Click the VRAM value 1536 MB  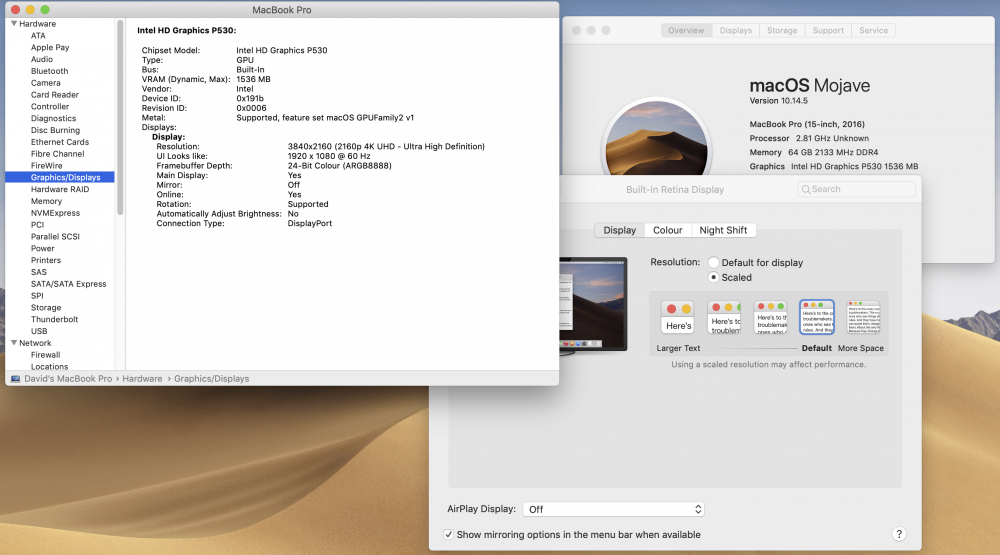253,79
